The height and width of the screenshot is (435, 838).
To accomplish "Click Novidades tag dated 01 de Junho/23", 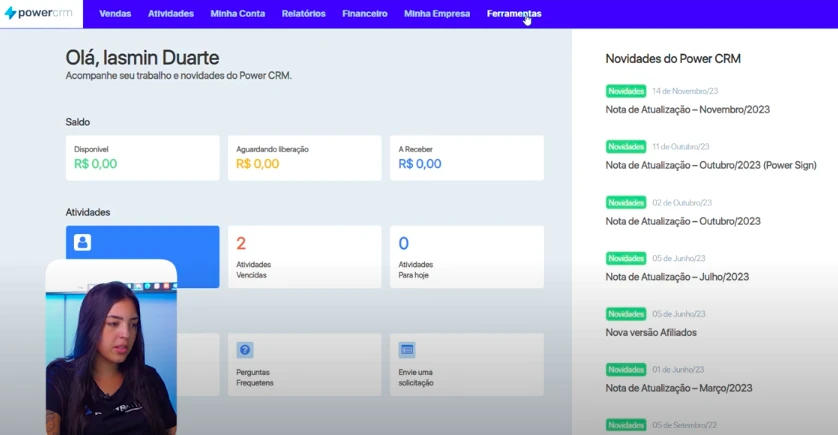I will tap(626, 370).
